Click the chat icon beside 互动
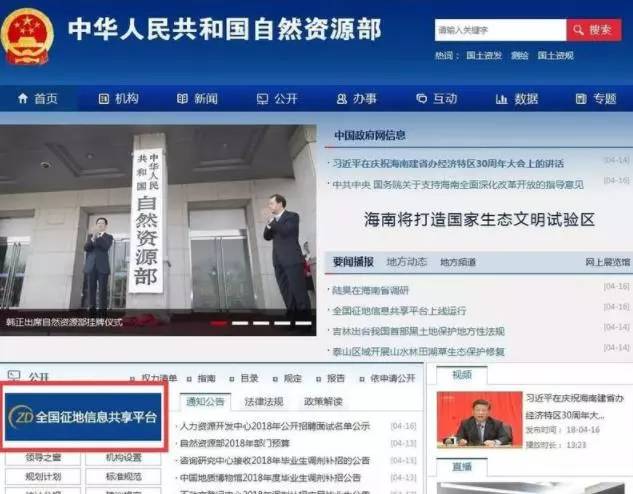 [x=421, y=98]
